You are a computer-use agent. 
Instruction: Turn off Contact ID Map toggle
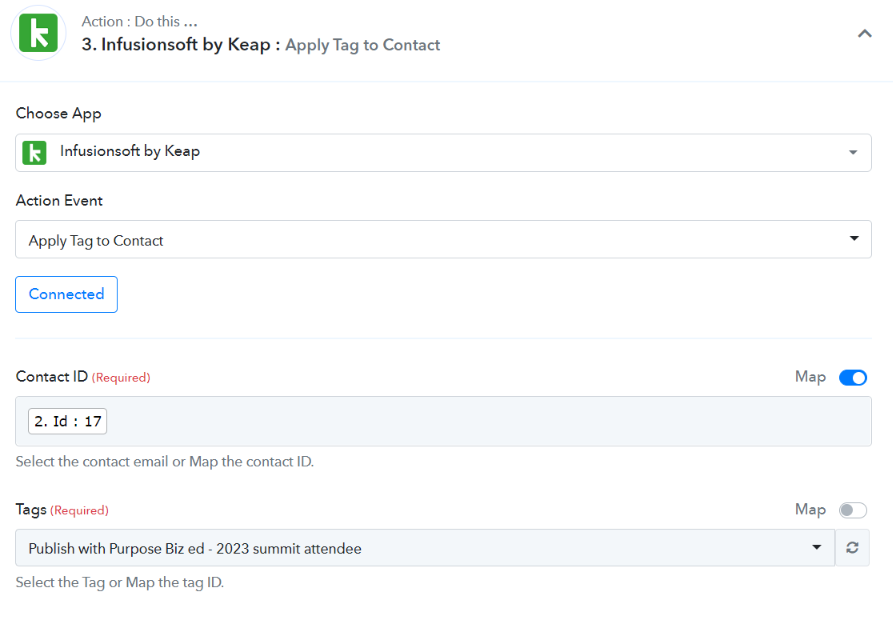[x=853, y=378]
